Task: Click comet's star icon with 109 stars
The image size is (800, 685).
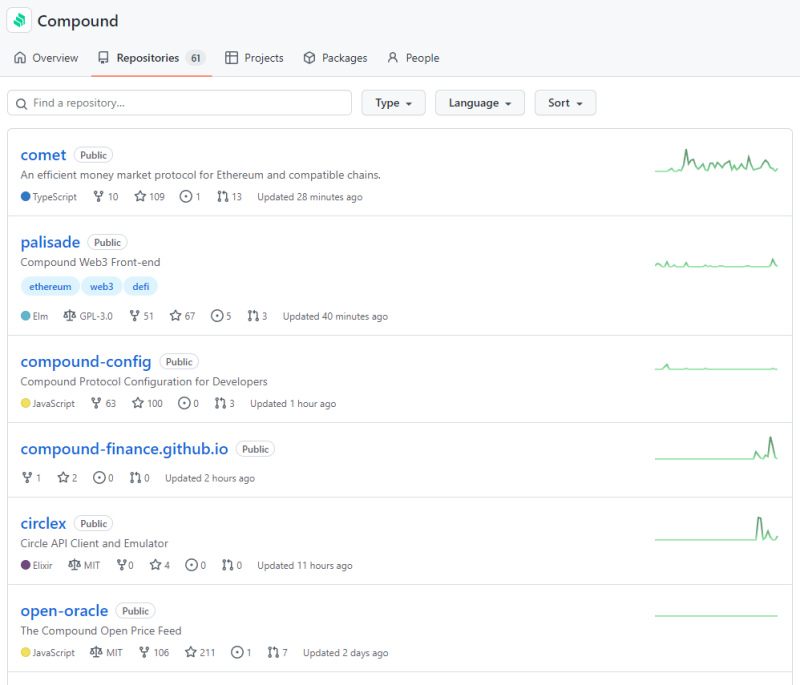Action: (x=140, y=196)
